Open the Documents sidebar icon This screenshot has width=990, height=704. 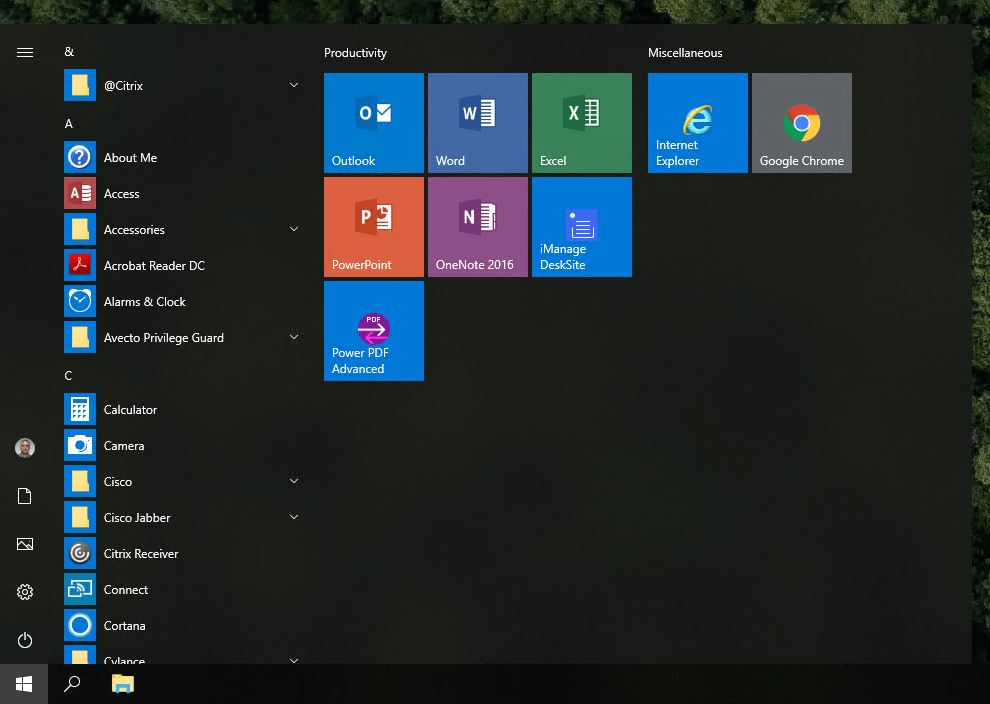pyautogui.click(x=25, y=496)
